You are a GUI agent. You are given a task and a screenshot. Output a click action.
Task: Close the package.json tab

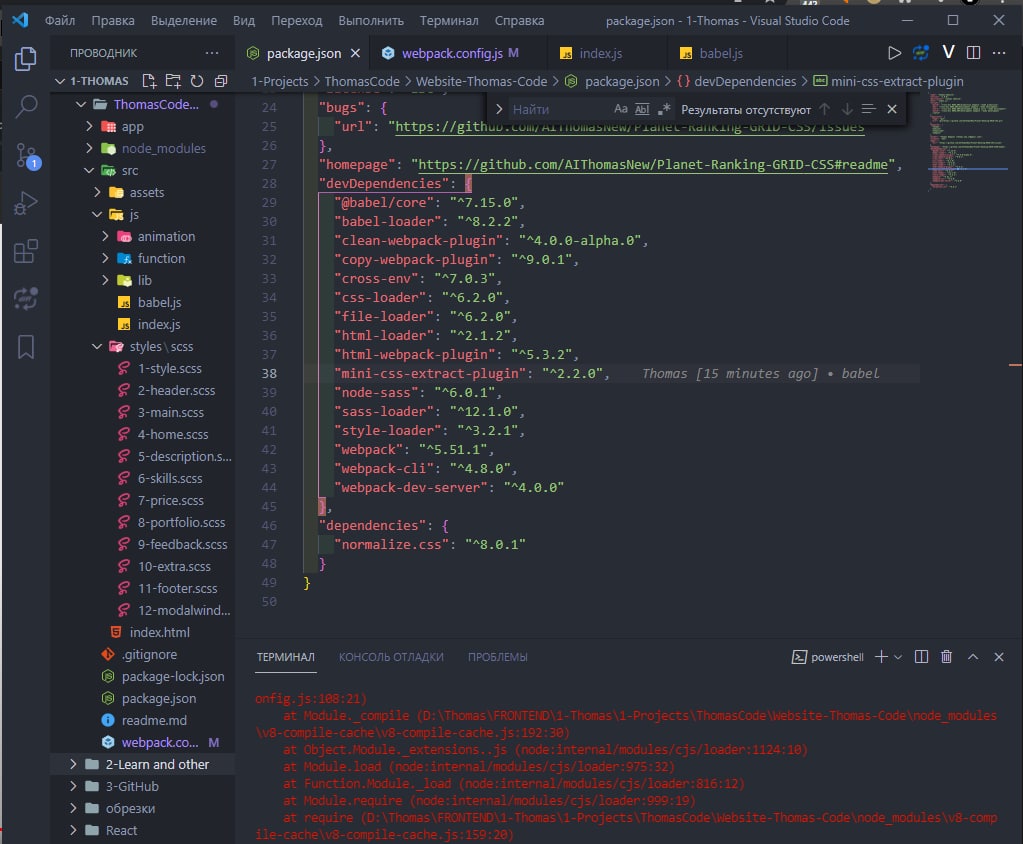pyautogui.click(x=356, y=53)
